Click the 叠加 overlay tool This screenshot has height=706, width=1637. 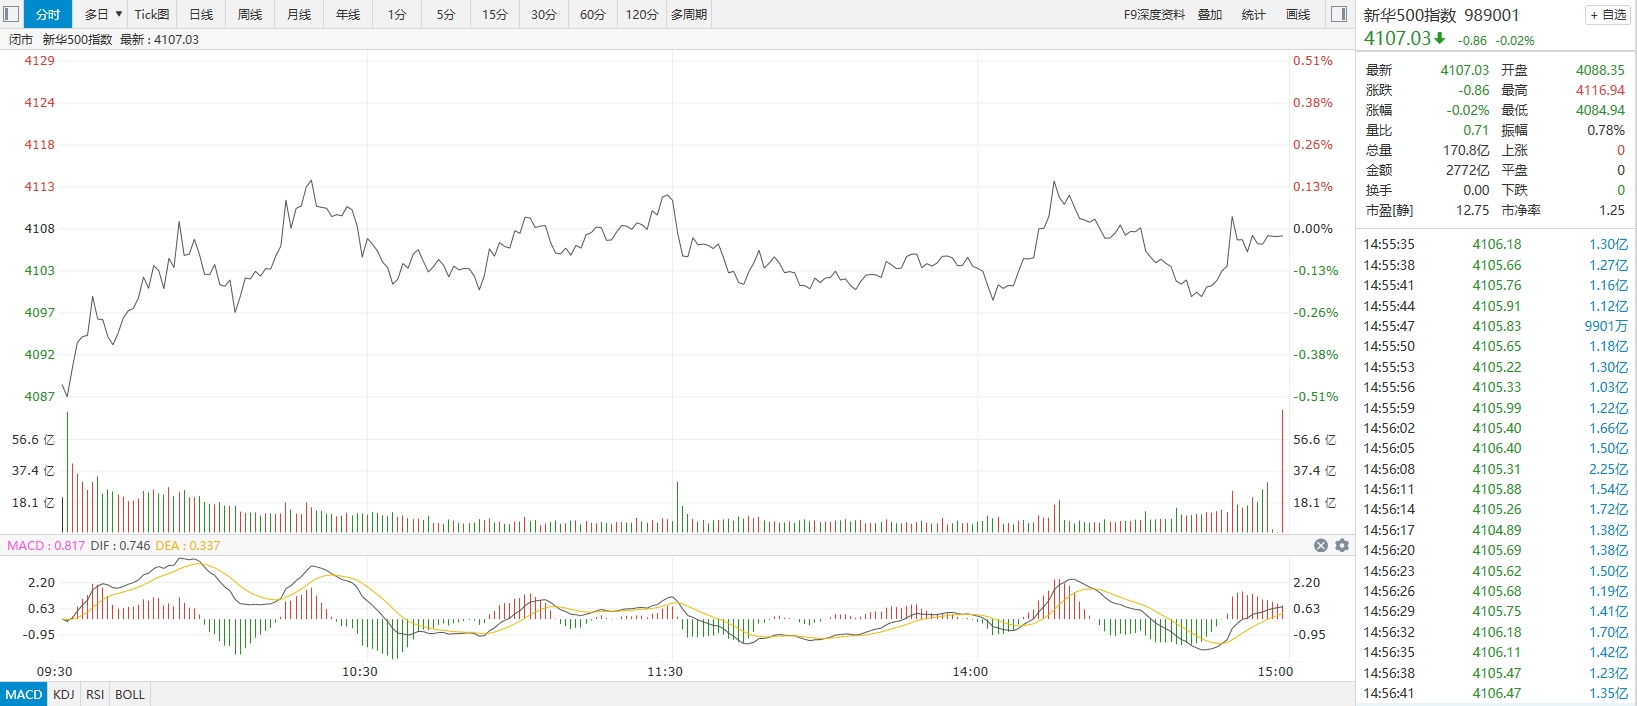pyautogui.click(x=1210, y=14)
